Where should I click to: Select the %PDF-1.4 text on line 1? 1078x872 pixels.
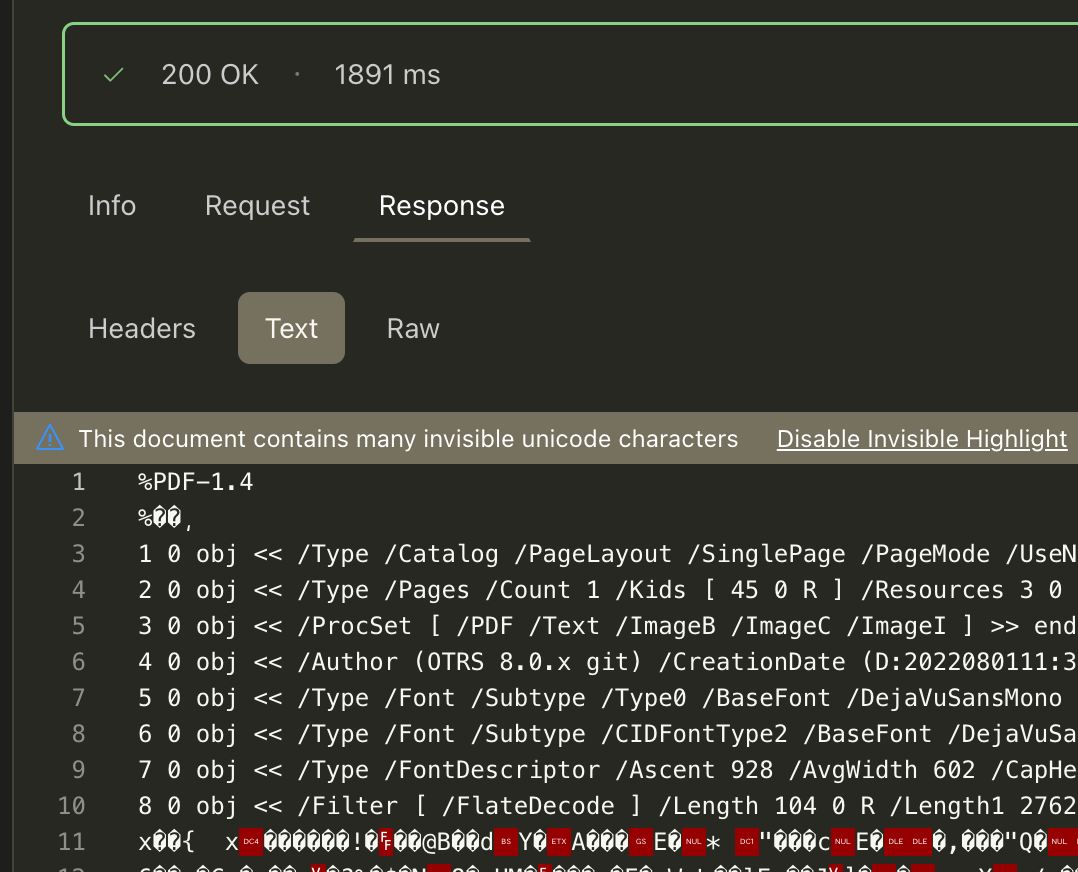click(195, 482)
